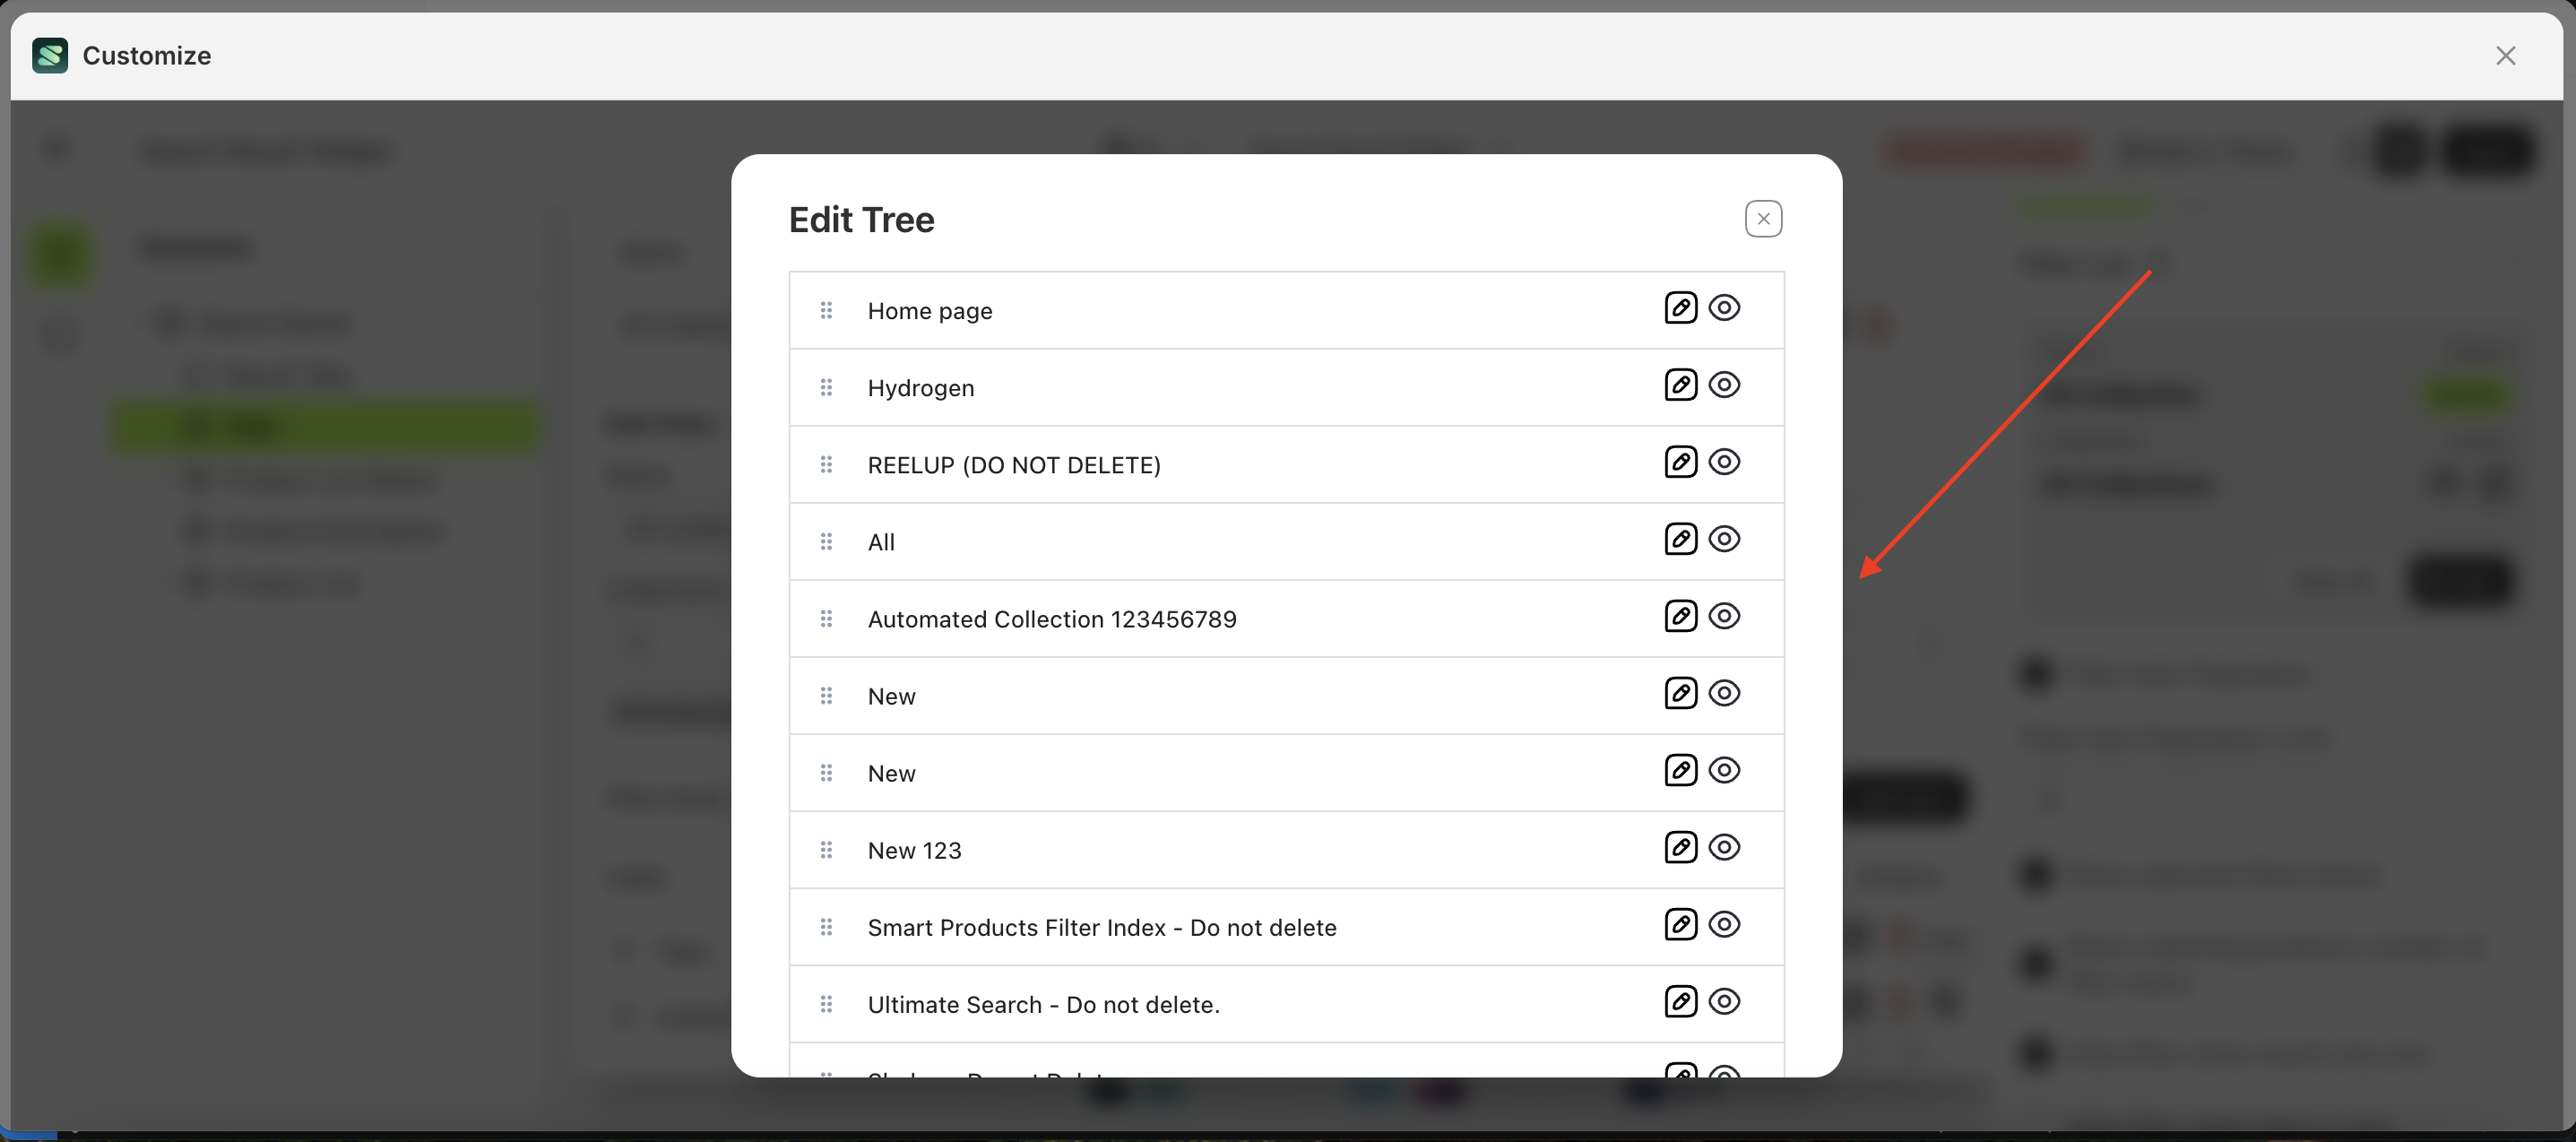Close the Edit Tree dialog
The height and width of the screenshot is (1142, 2576).
pyautogui.click(x=1763, y=218)
